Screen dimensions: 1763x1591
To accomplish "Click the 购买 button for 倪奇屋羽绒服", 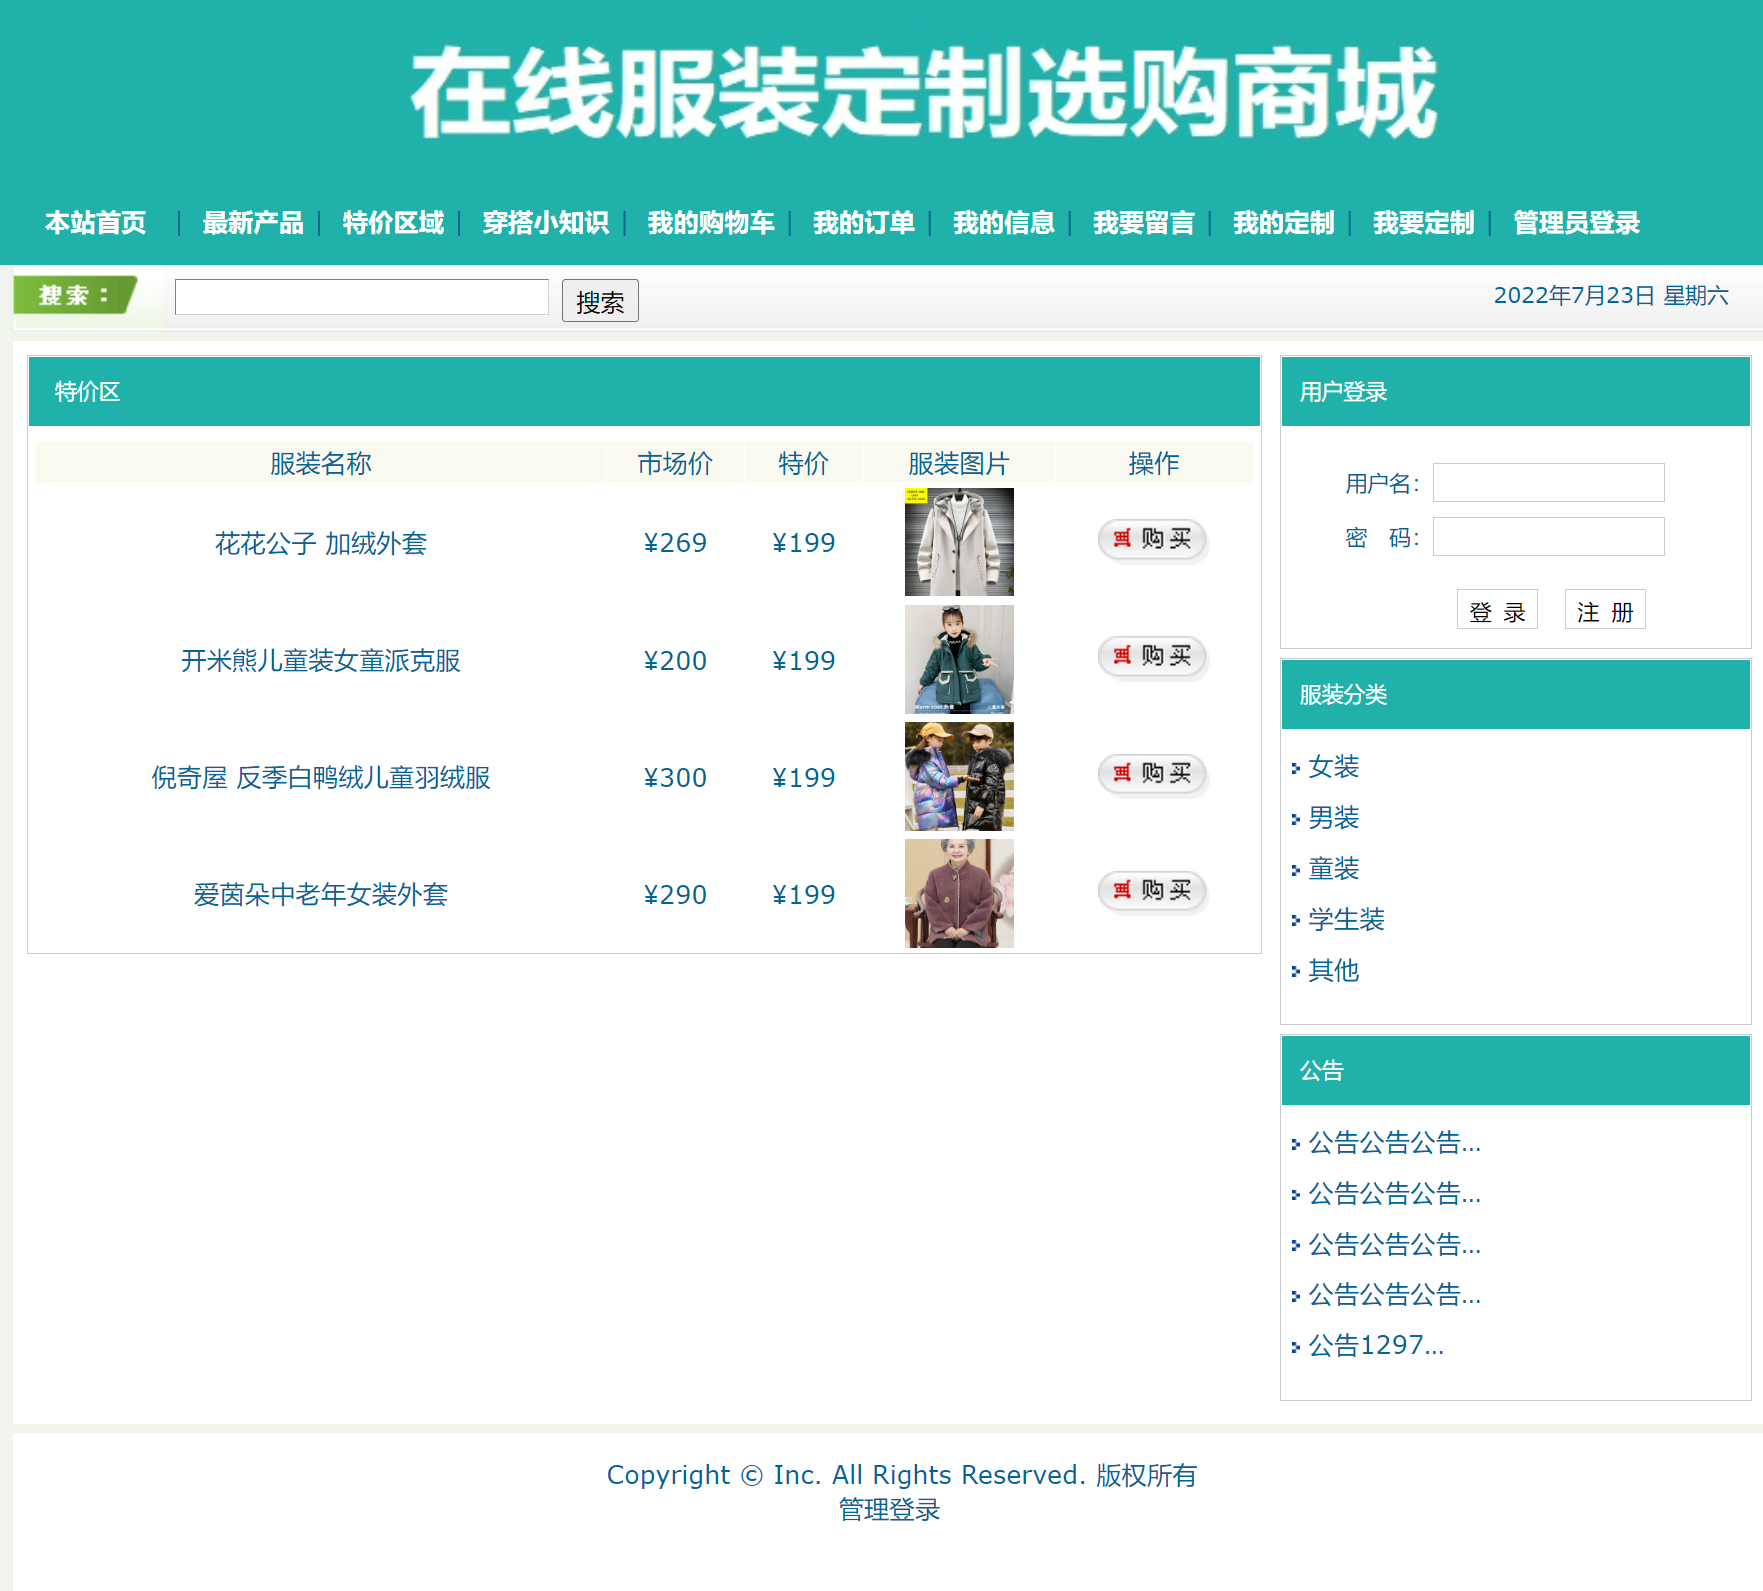I will point(1152,775).
